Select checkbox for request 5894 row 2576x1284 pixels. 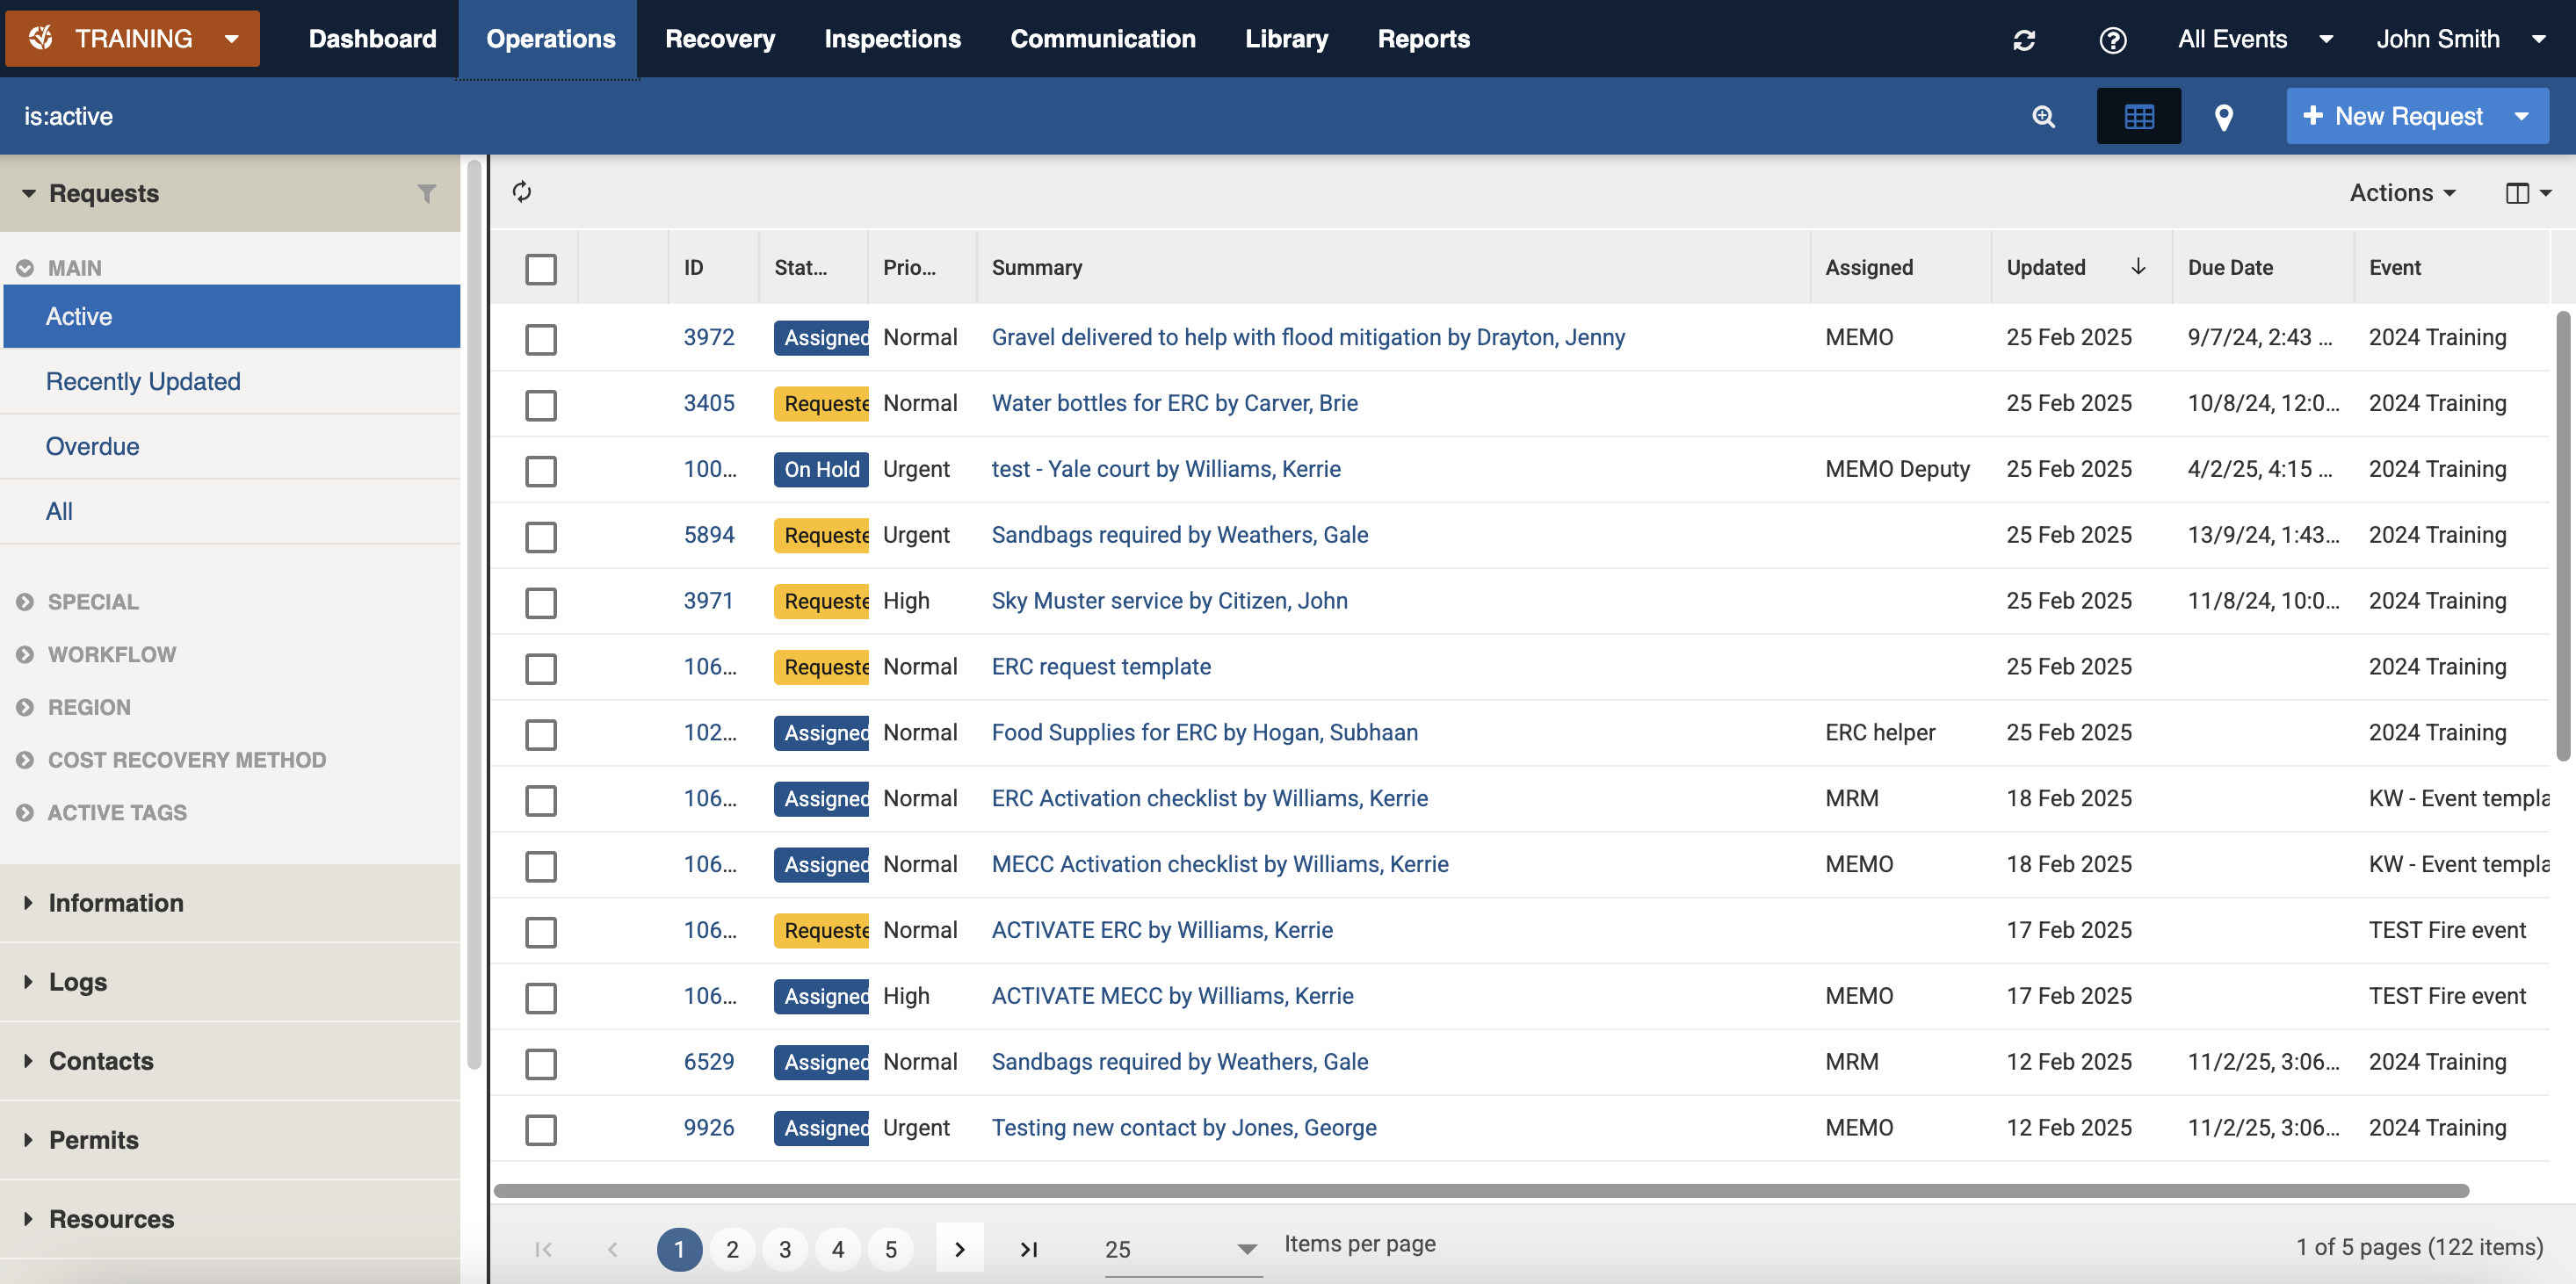(x=541, y=537)
